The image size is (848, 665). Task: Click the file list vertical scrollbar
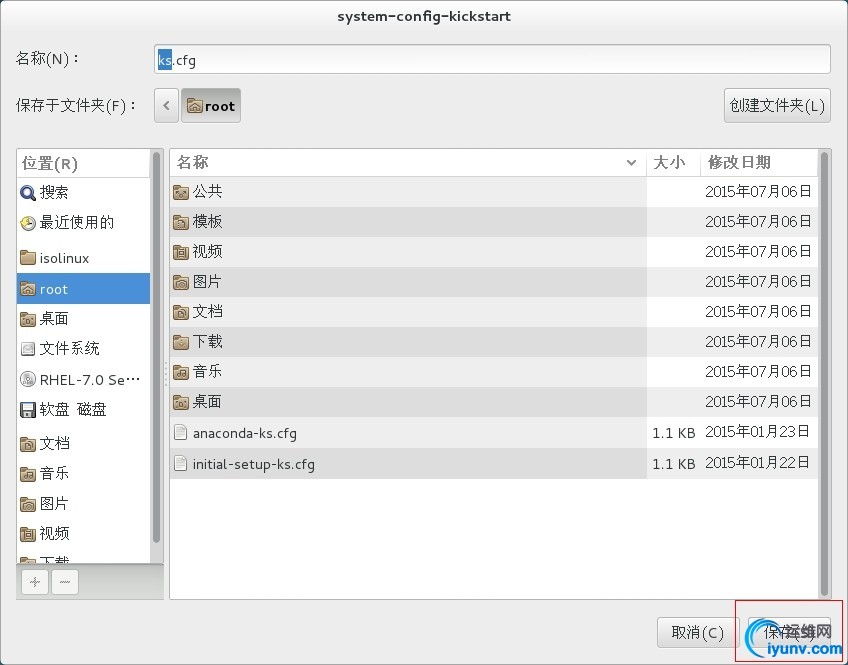(x=824, y=373)
